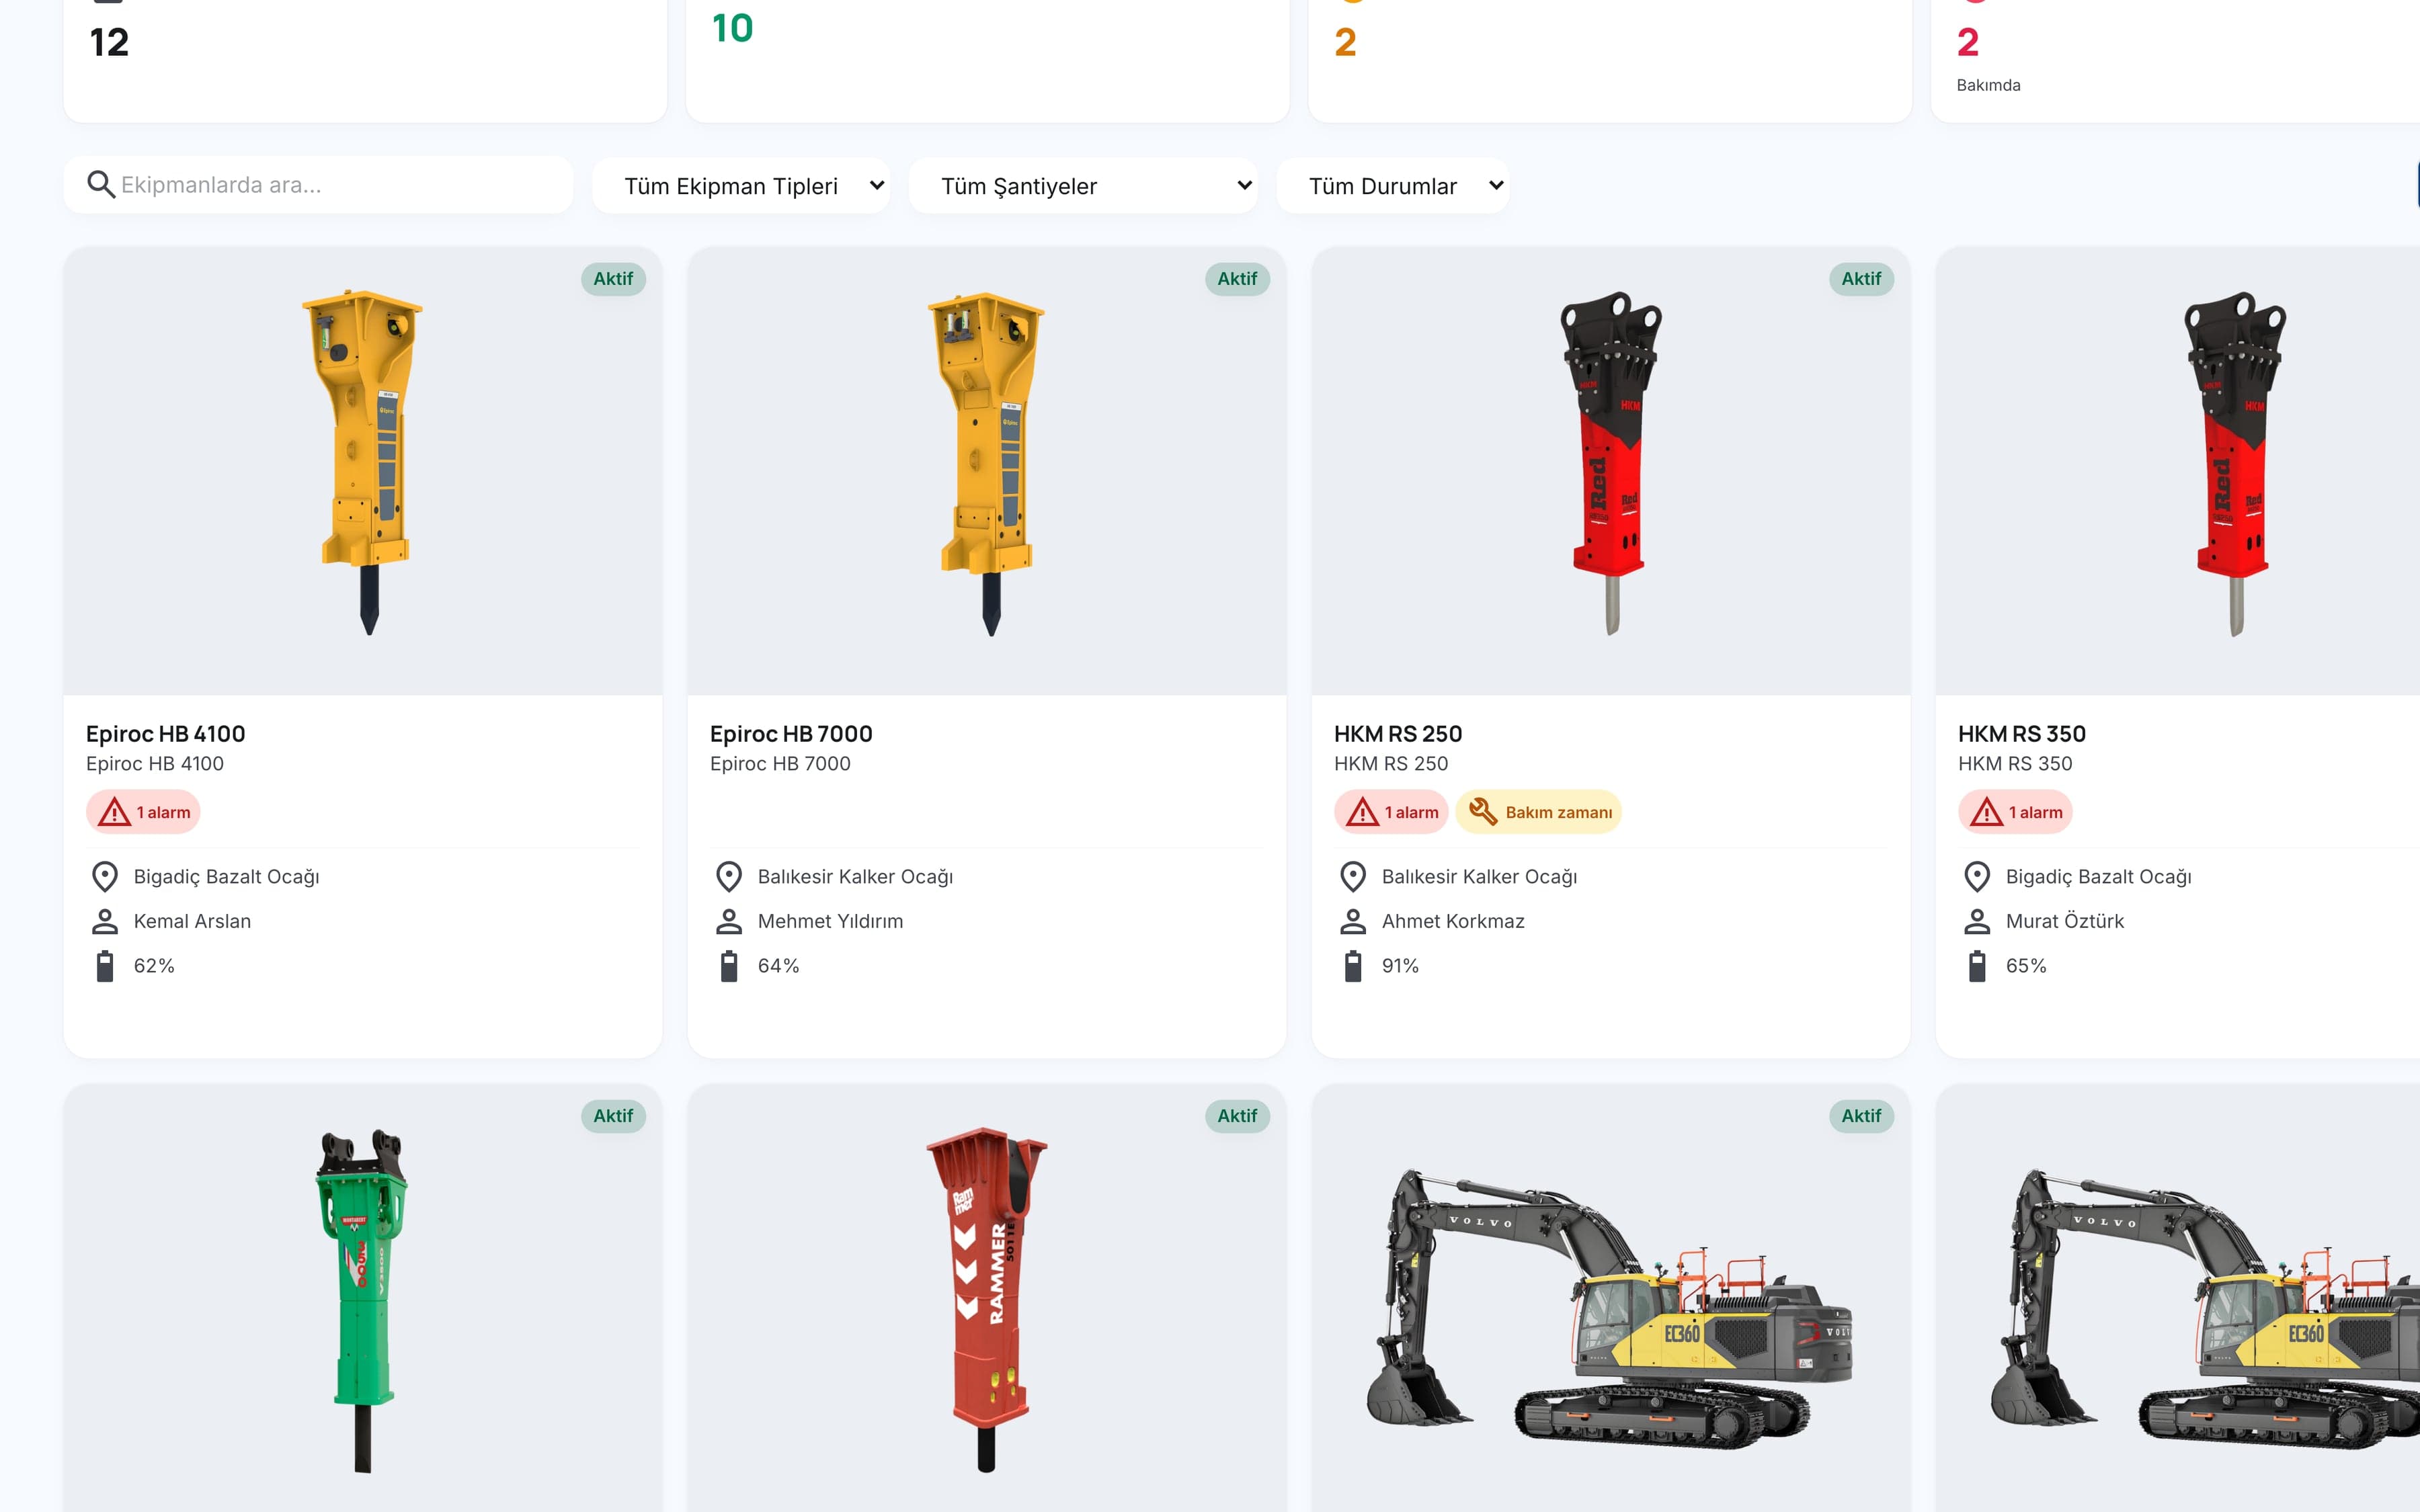Click operator name Mehmet Yıldırım
This screenshot has width=2420, height=1512.
point(830,921)
